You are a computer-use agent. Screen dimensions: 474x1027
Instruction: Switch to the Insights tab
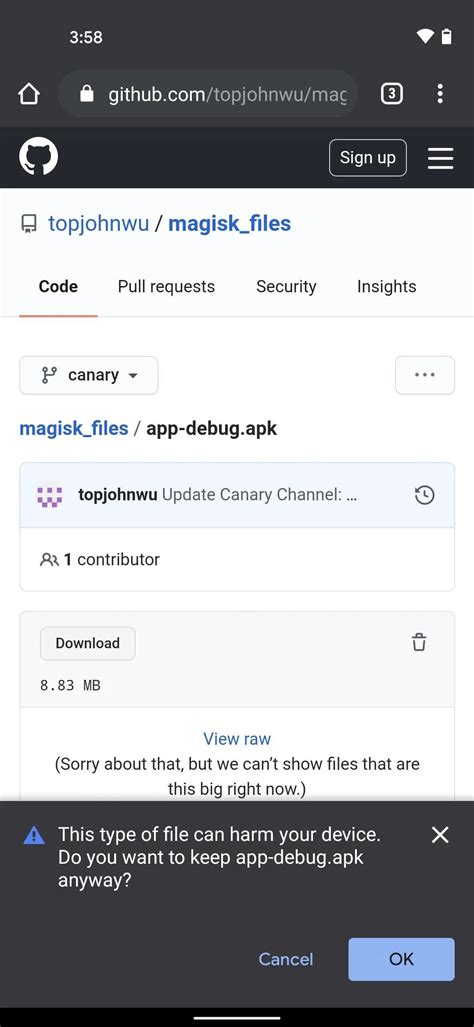(x=386, y=286)
